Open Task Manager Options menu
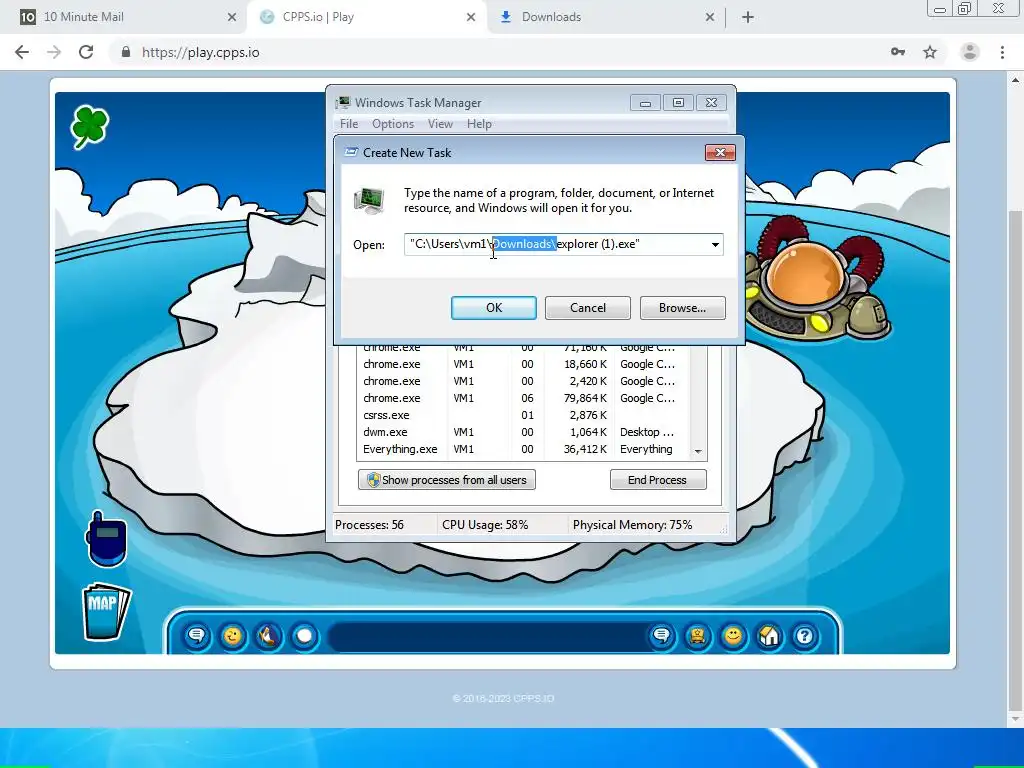The width and height of the screenshot is (1024, 768). [393, 124]
